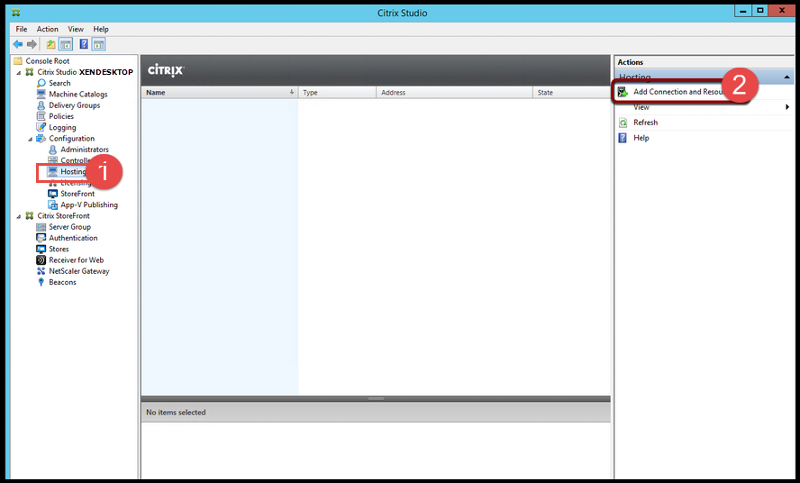The image size is (800, 483).
Task: Click the splitter grip above details pane
Action: tap(376, 399)
